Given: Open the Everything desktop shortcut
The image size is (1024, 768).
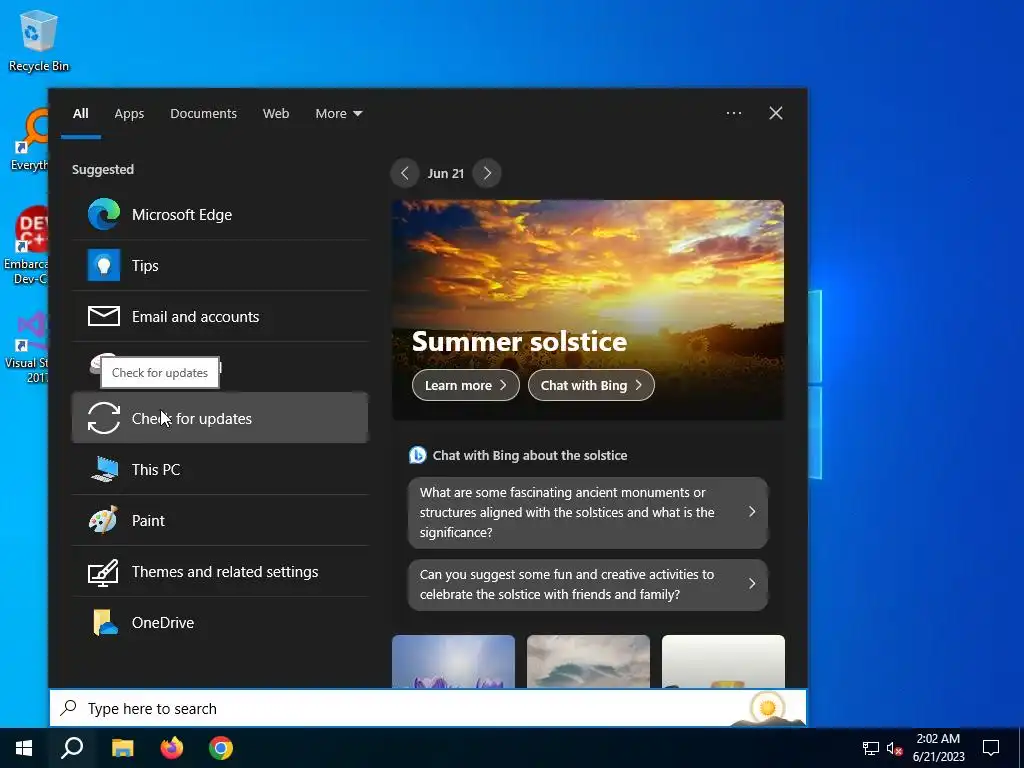Looking at the screenshot, I should [x=29, y=140].
